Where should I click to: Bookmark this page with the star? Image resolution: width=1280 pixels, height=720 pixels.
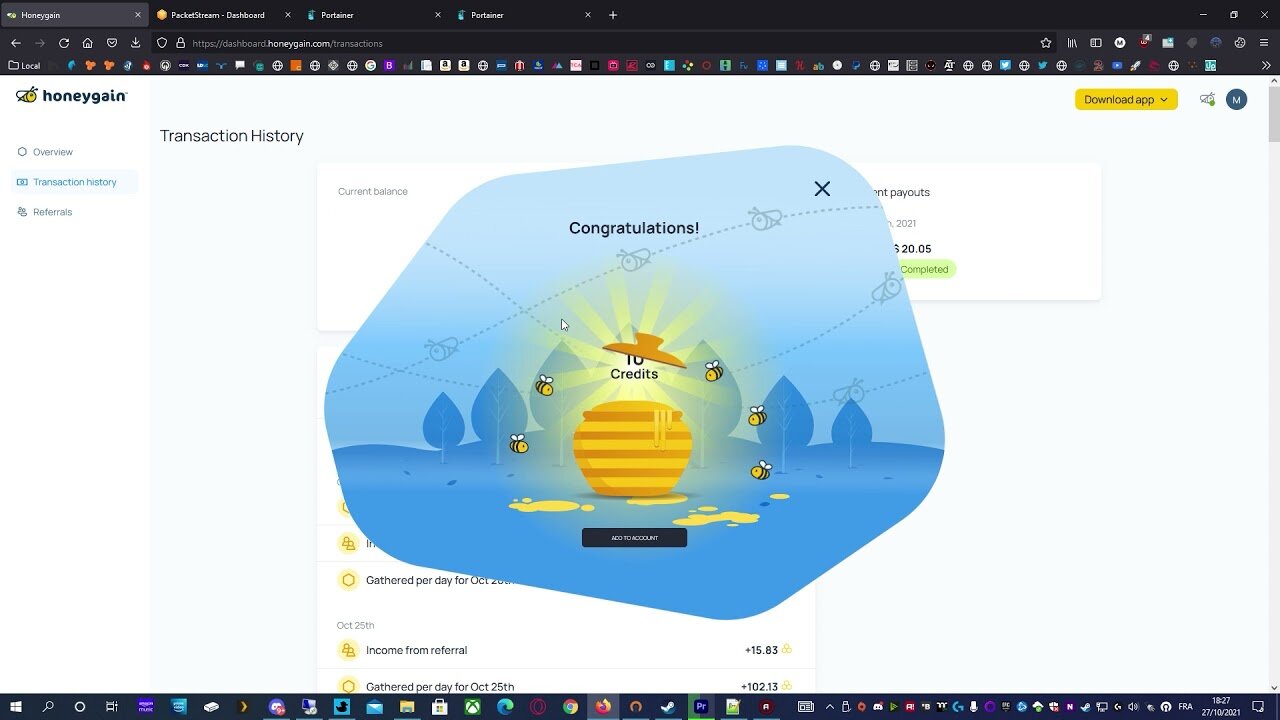(1046, 43)
